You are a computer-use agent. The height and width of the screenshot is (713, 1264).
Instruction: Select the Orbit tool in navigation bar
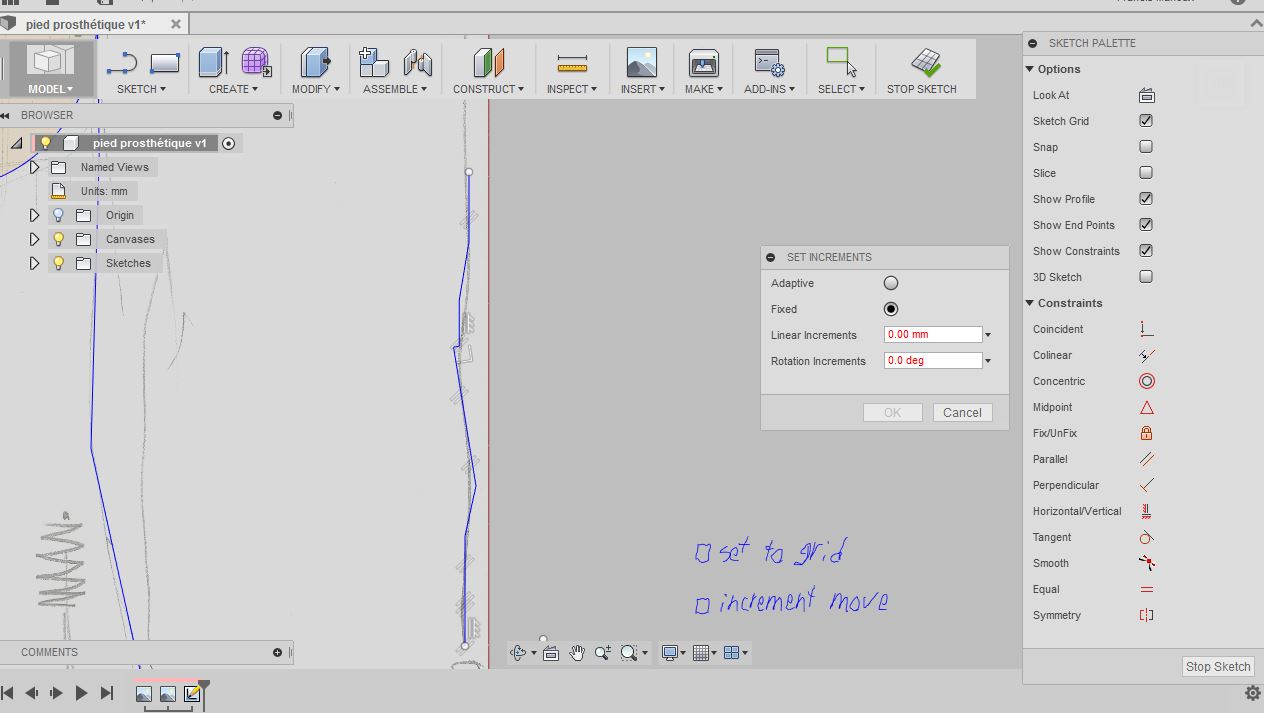518,652
